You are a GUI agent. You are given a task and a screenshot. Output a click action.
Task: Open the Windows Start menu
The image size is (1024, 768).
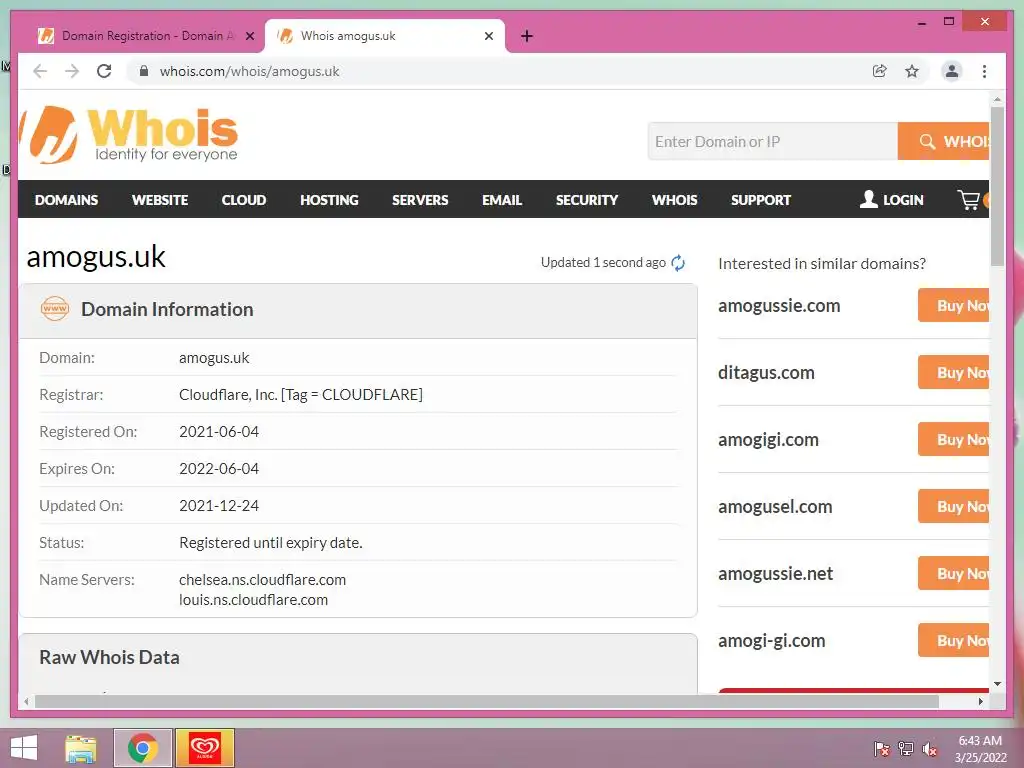pos(24,748)
